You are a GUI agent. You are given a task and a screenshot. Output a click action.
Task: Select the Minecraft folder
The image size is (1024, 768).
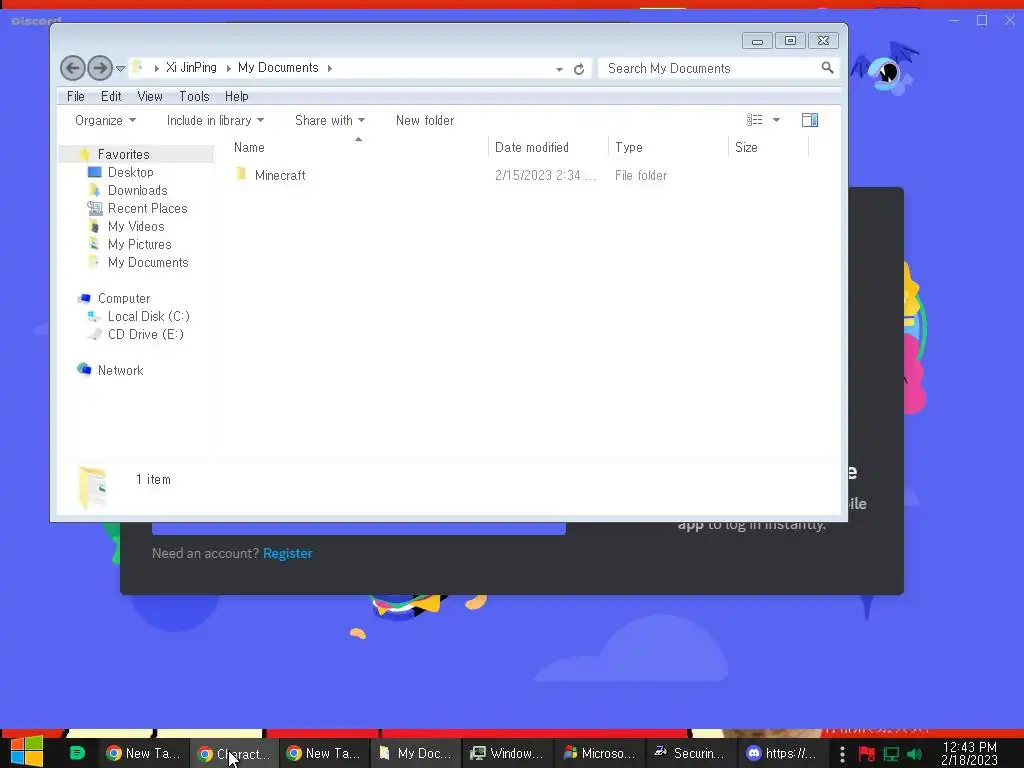click(x=280, y=175)
